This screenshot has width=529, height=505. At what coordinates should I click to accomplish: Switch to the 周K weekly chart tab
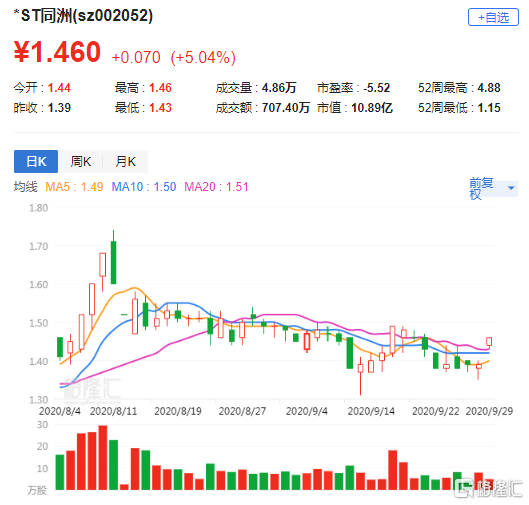pos(81,162)
